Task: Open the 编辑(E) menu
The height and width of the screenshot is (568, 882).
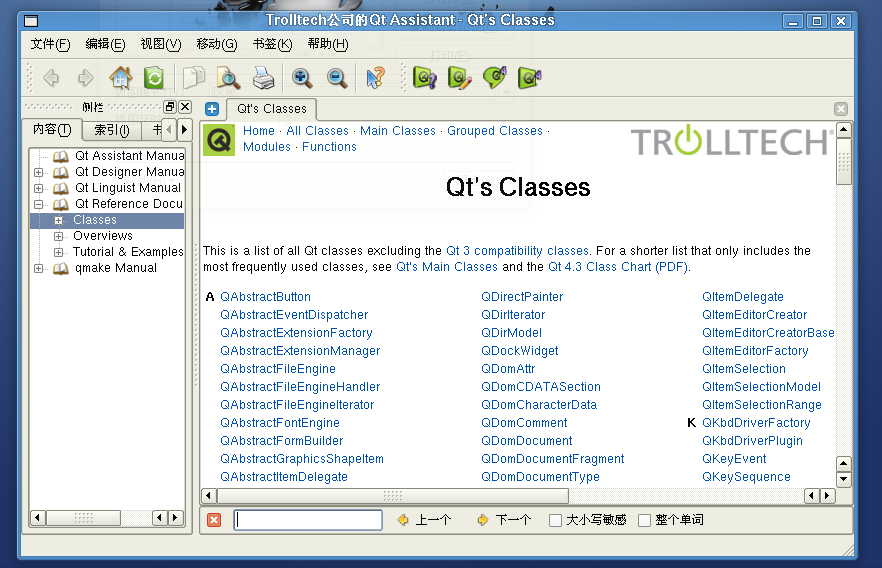Action: point(105,44)
